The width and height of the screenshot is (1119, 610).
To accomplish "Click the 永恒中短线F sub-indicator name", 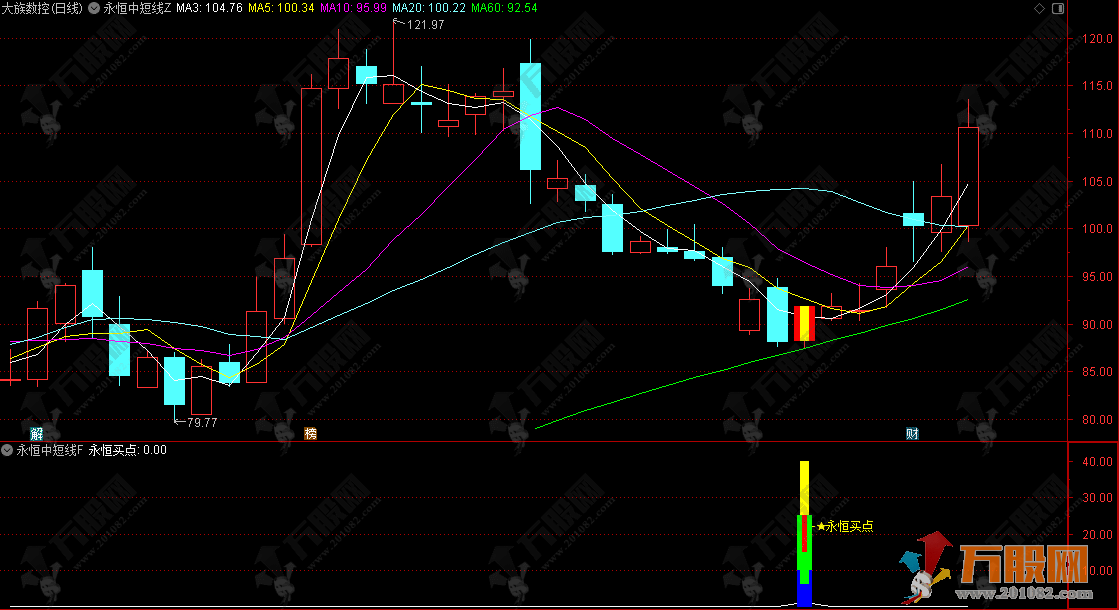I will coord(50,450).
